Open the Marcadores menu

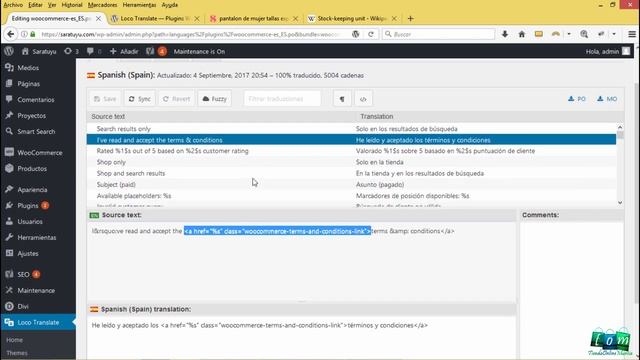pyautogui.click(x=102, y=5)
